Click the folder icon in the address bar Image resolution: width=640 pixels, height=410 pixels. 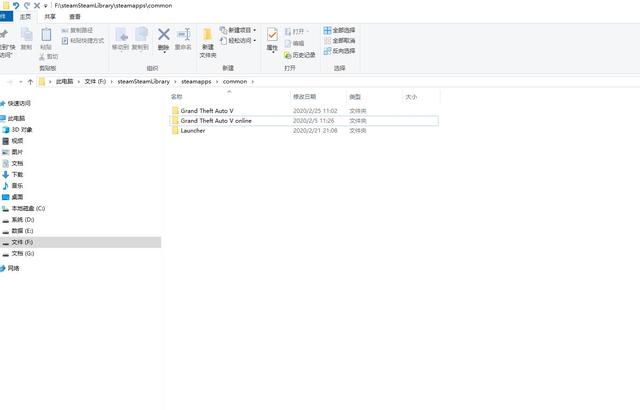pos(42,82)
